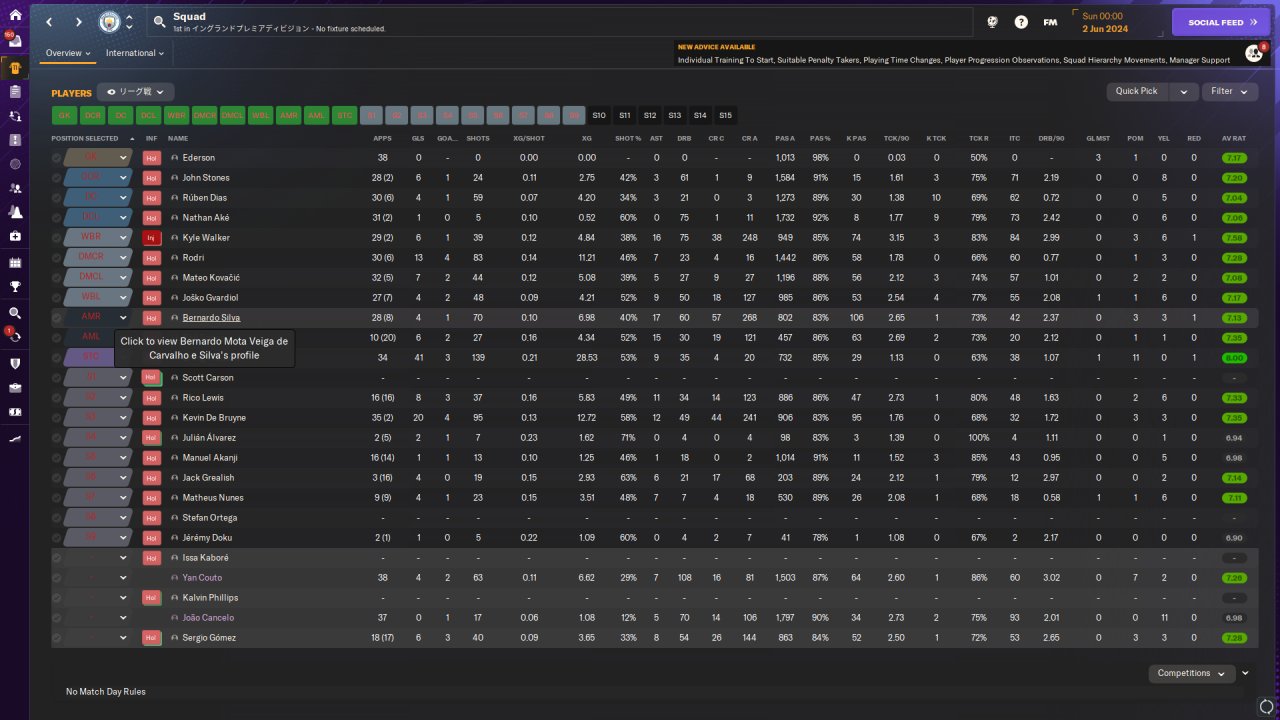Toggle selection circle for João Cancelo row
1280x720 pixels.
[x=57, y=618]
